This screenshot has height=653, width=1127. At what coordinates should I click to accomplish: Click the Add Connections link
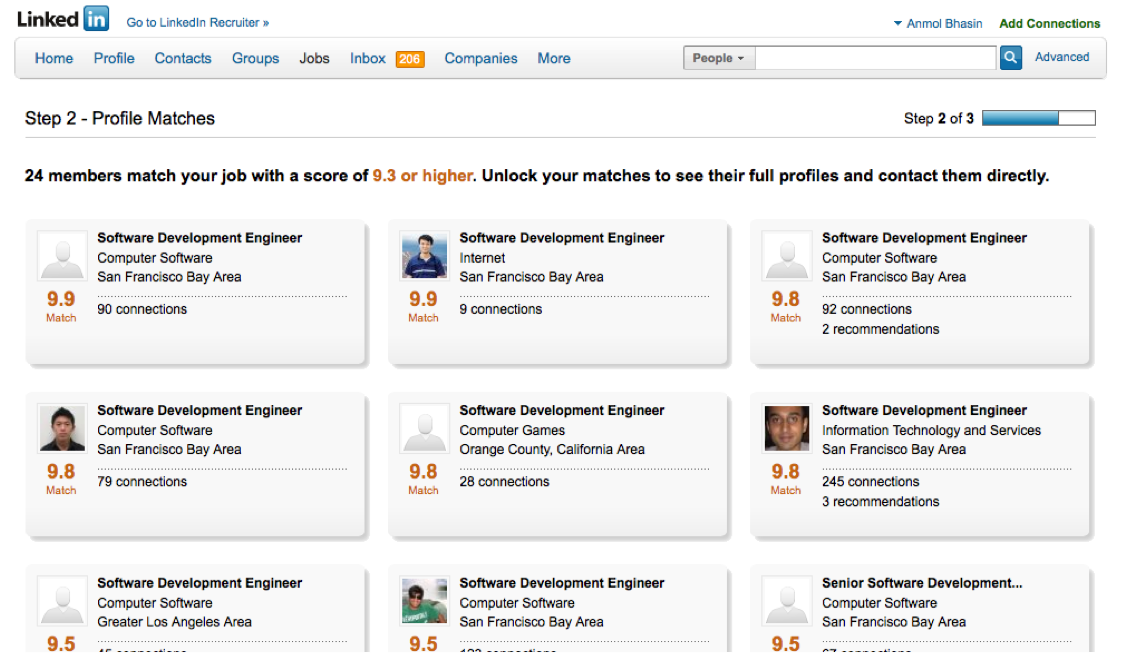1049,23
